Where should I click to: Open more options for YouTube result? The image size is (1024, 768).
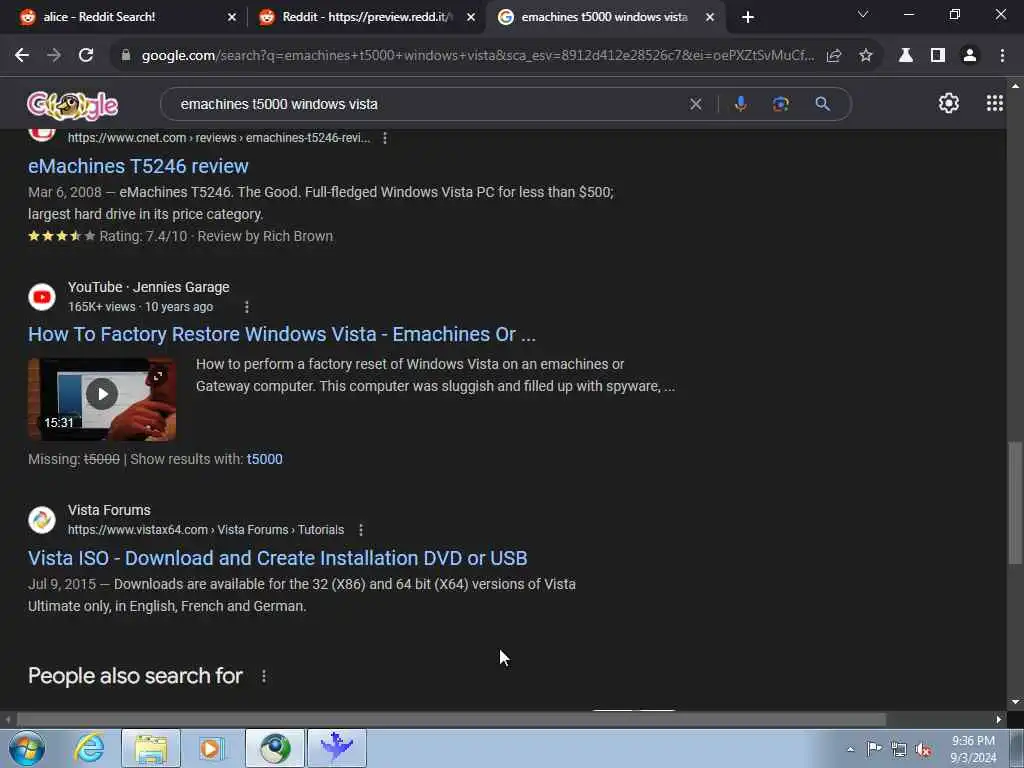point(247,307)
